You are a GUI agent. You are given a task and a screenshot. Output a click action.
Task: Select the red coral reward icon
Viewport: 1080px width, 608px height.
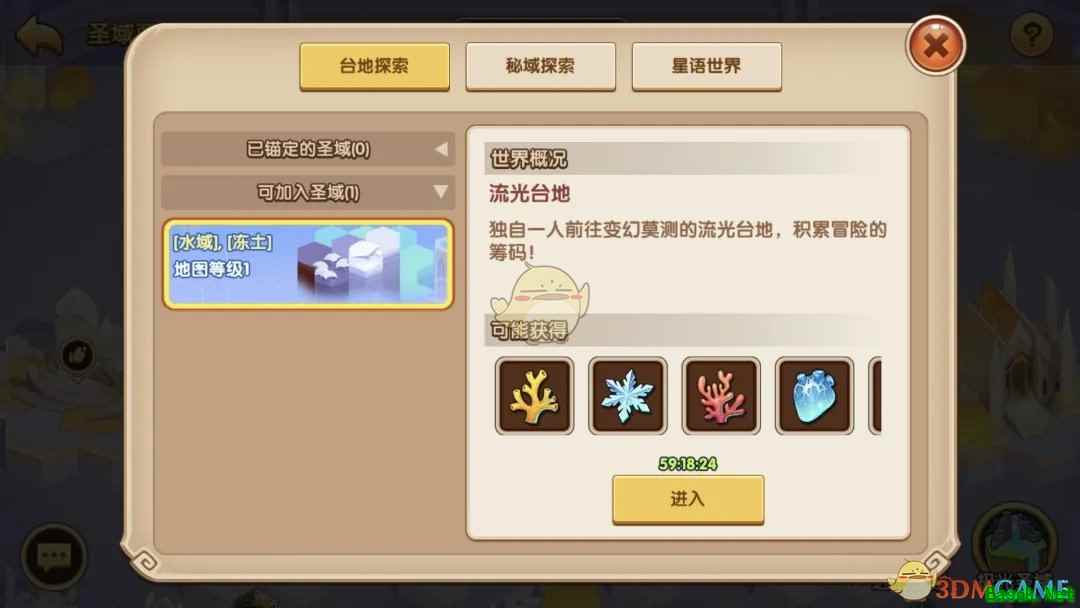[x=720, y=395]
